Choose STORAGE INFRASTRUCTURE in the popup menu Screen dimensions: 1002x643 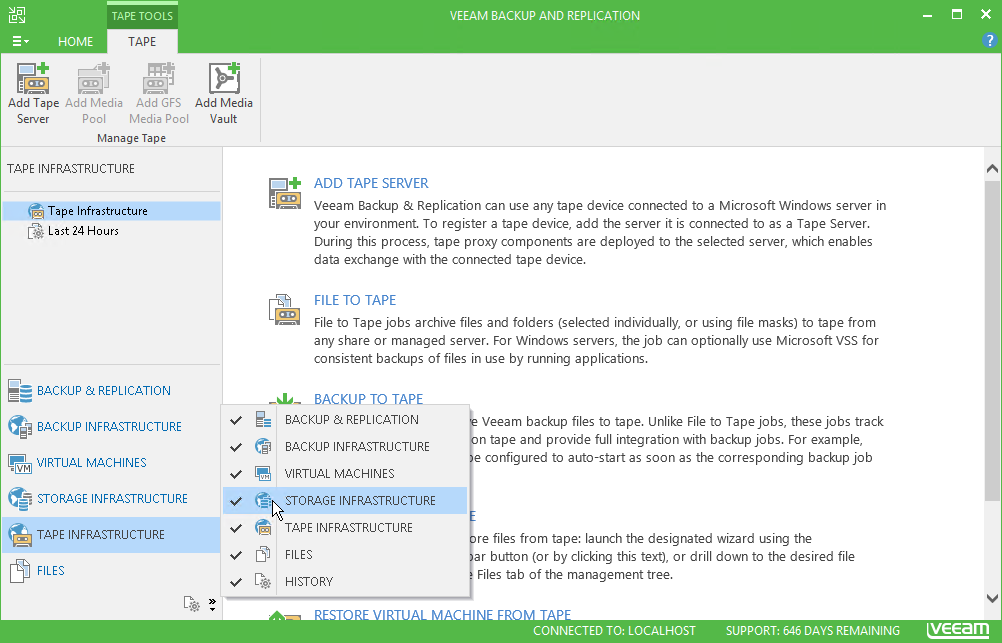pyautogui.click(x=345, y=500)
